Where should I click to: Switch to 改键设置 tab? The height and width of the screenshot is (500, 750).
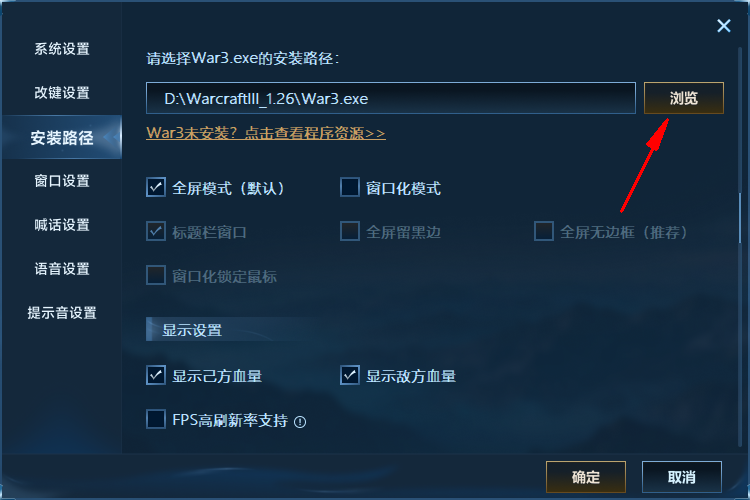pyautogui.click(x=62, y=93)
